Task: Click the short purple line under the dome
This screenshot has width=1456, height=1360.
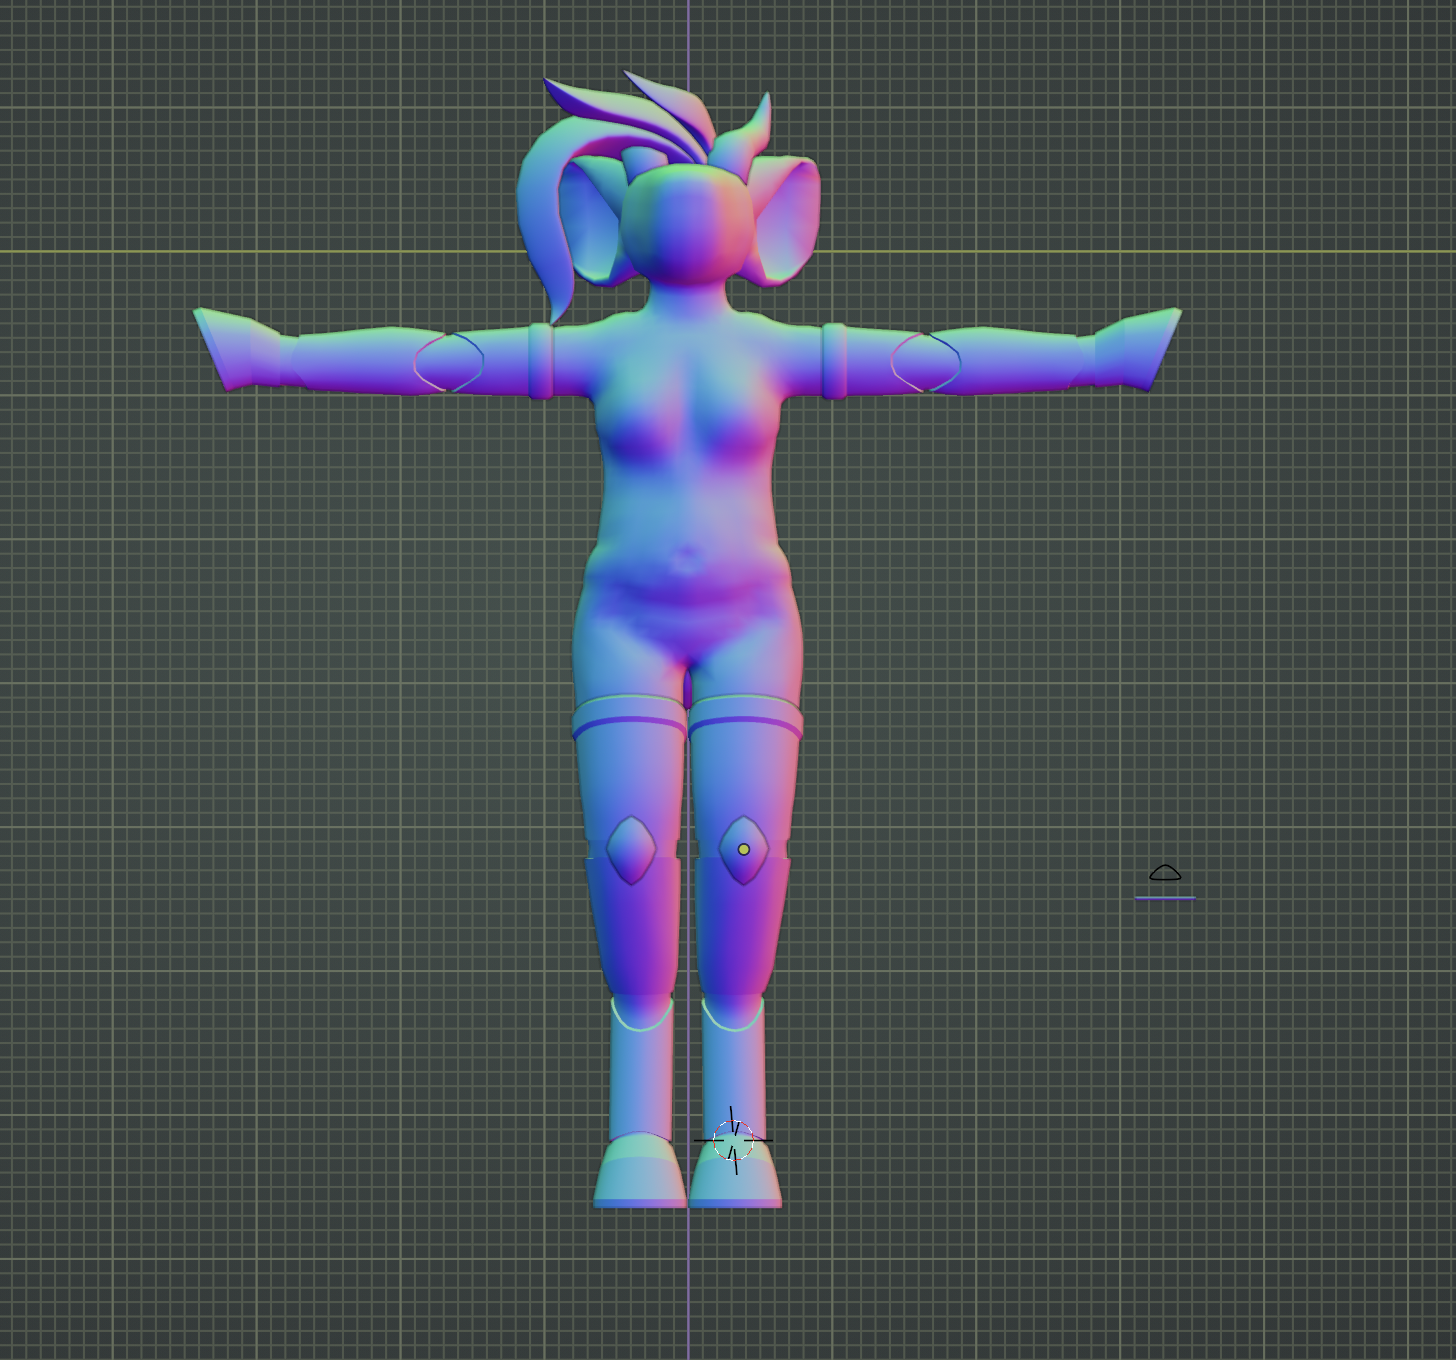Action: 1165,898
